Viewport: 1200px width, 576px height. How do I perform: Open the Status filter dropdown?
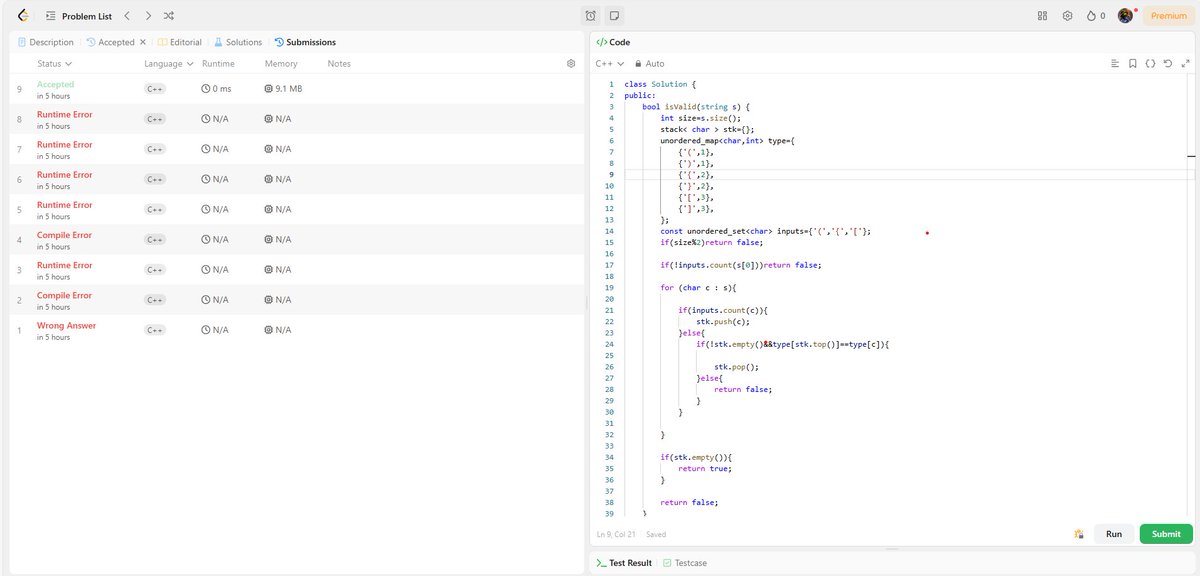[x=54, y=62]
